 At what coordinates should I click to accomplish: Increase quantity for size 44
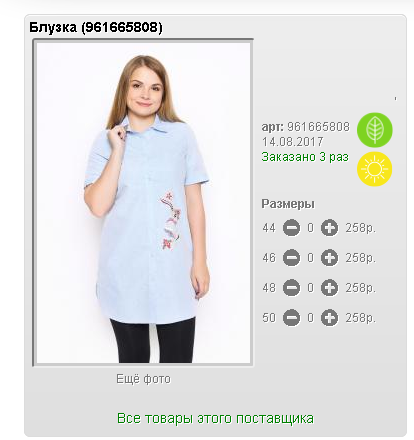(x=329, y=228)
